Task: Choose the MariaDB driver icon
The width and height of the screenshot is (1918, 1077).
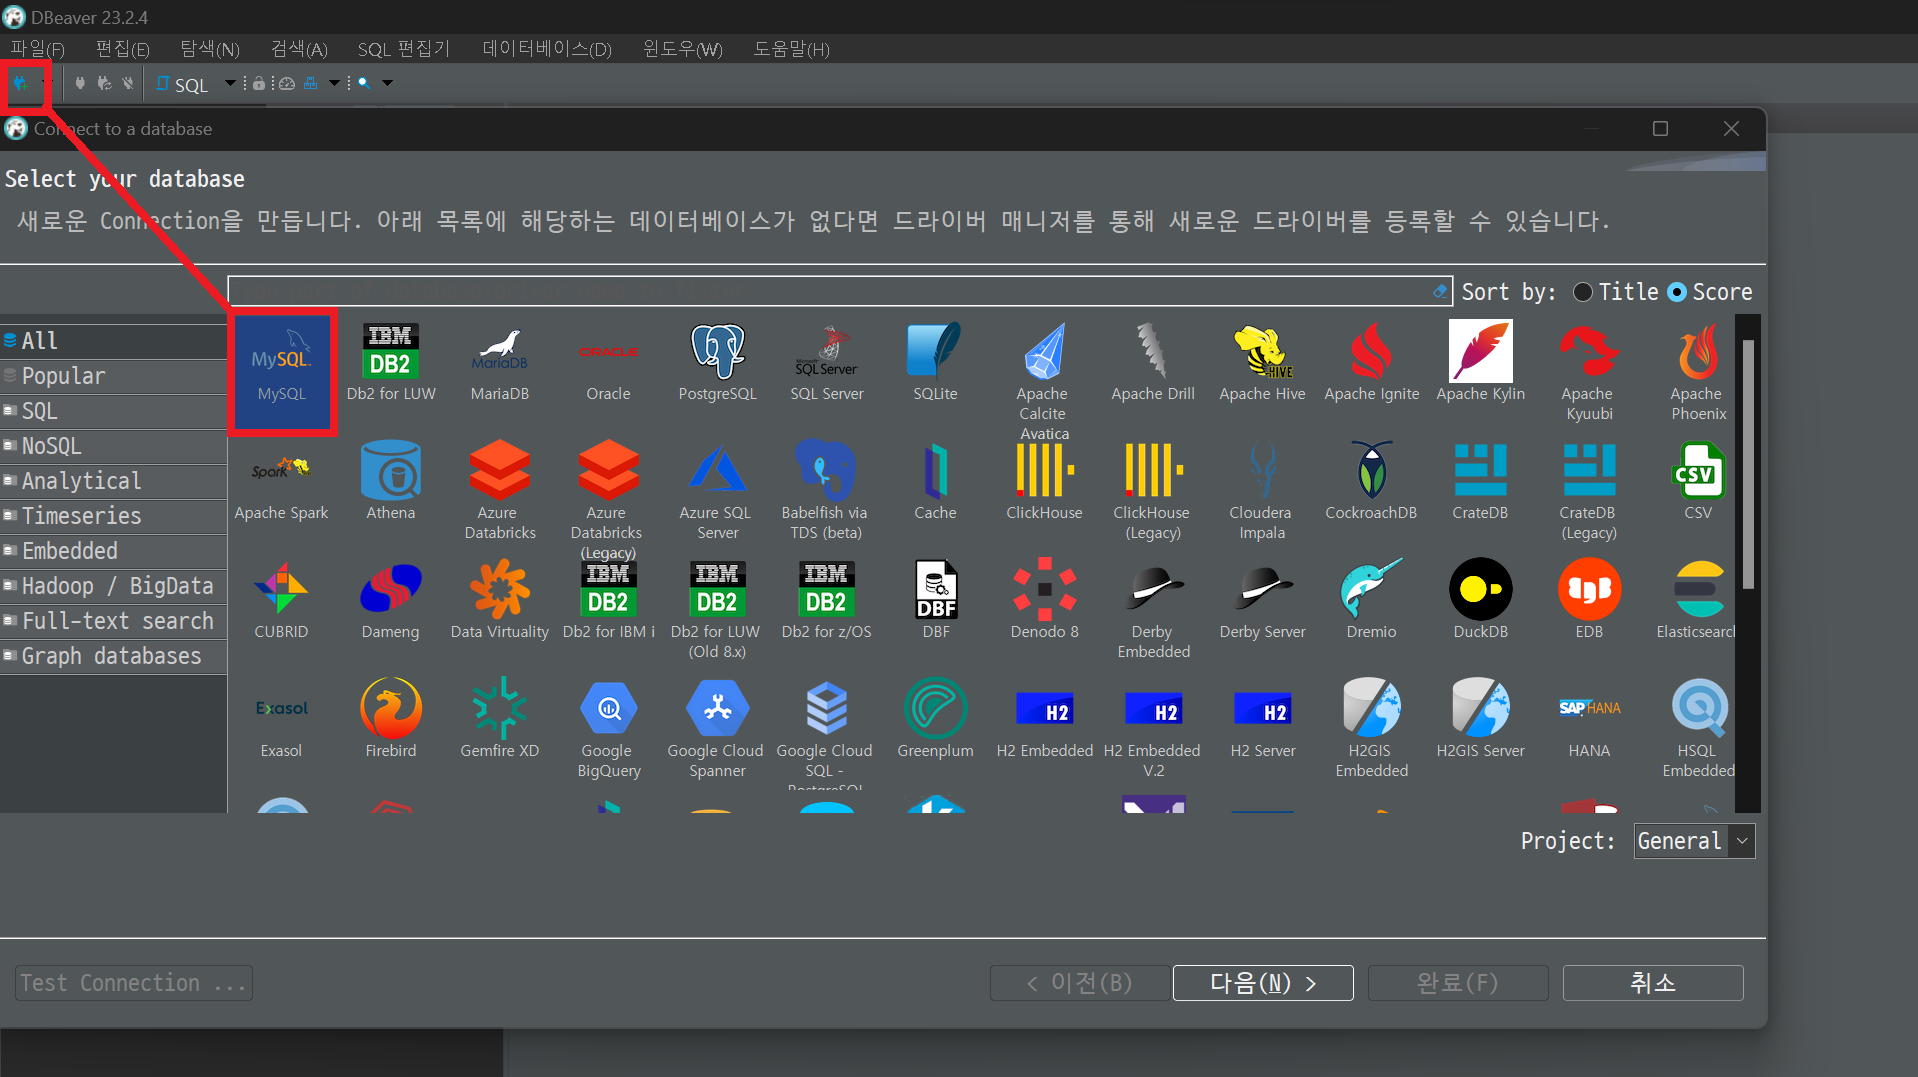Action: (500, 362)
